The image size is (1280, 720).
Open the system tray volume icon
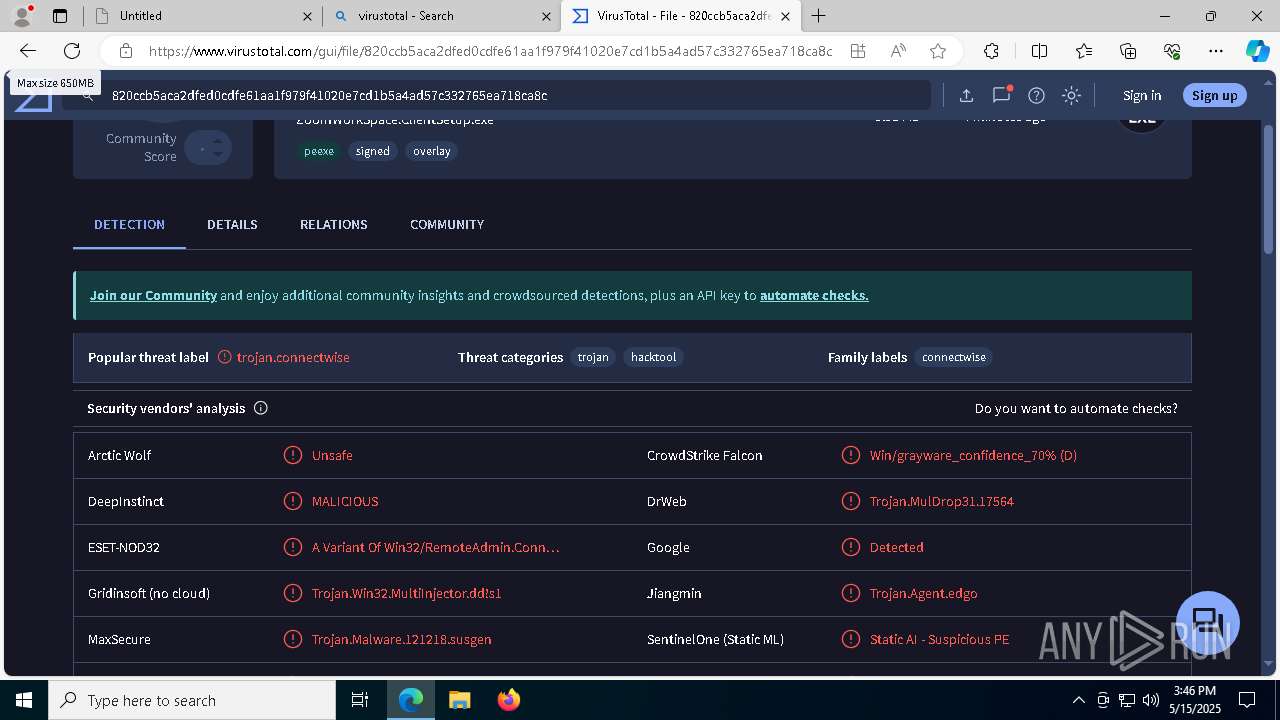[x=1151, y=700]
